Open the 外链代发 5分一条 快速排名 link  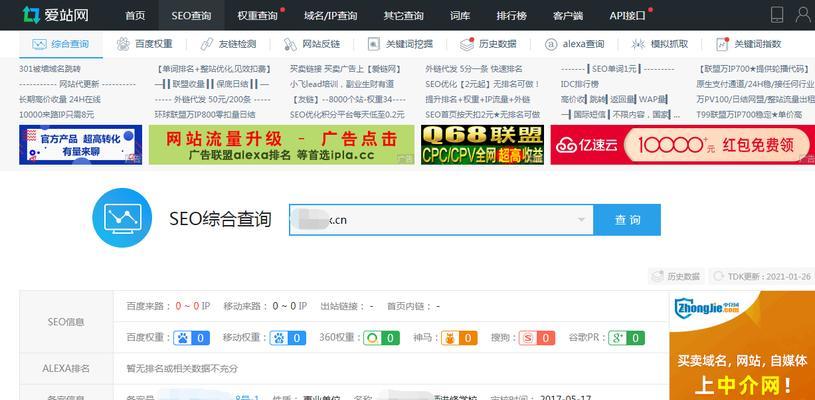click(x=474, y=69)
